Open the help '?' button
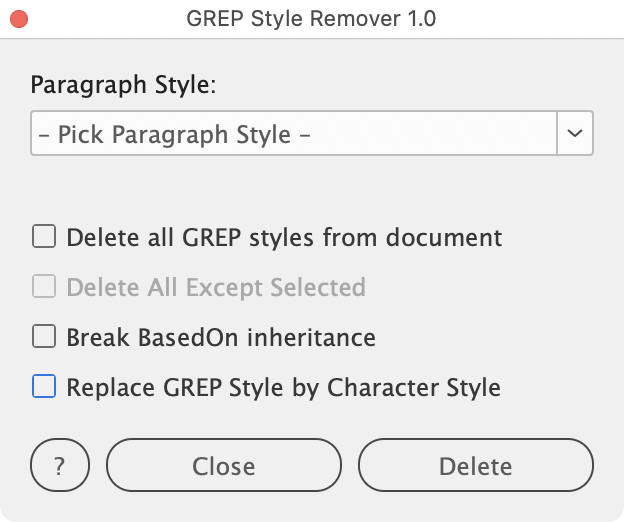Image resolution: width=624 pixels, height=522 pixels. point(60,466)
